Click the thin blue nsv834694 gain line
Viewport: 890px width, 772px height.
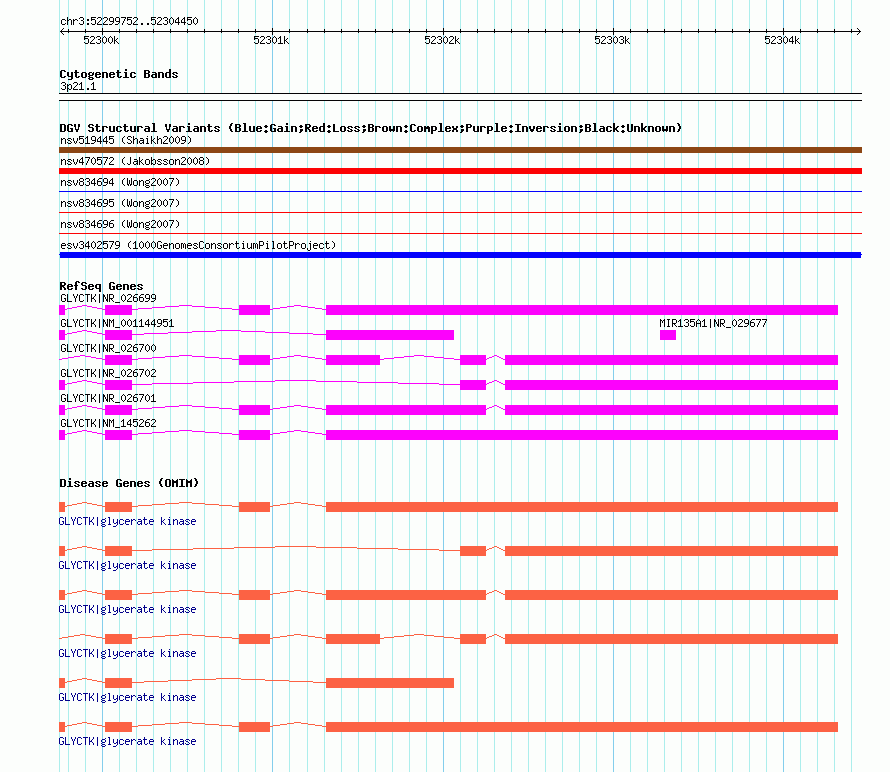click(x=460, y=192)
